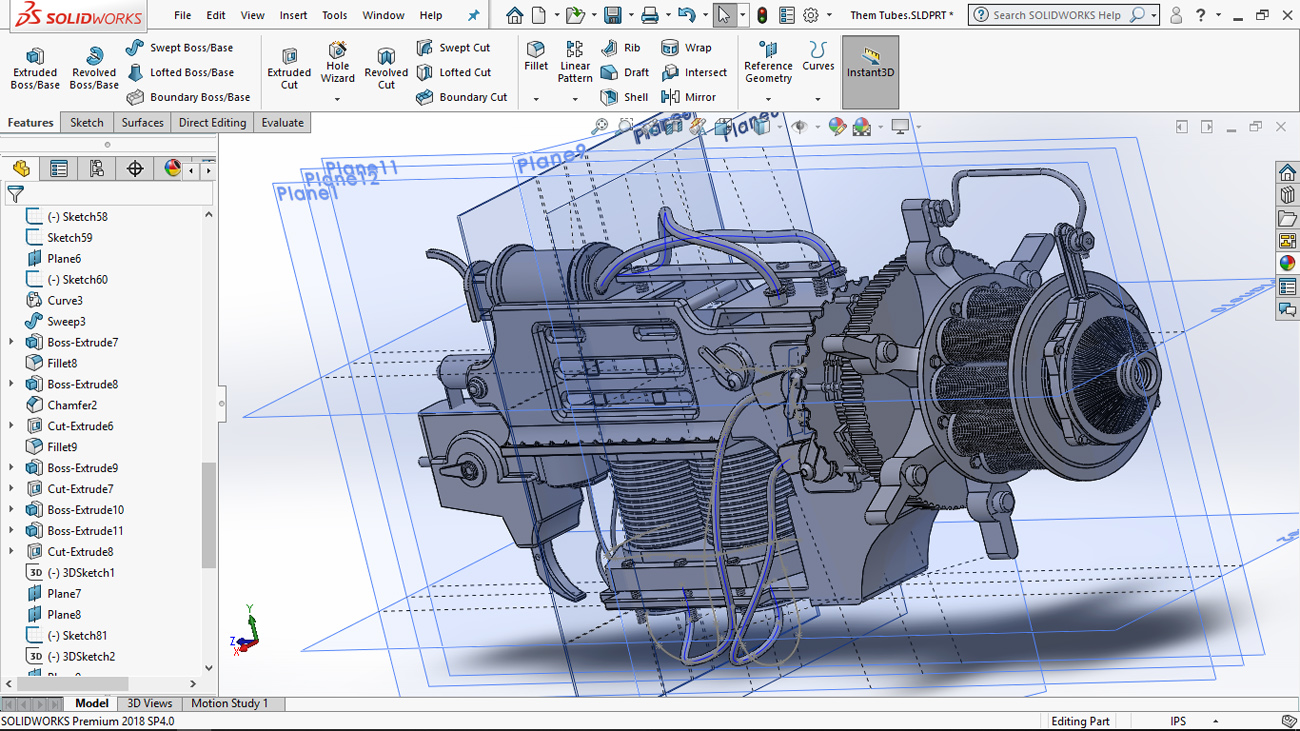Screen dimensions: 1300x731
Task: Switch to the Surfaces tab
Action: tap(142, 123)
